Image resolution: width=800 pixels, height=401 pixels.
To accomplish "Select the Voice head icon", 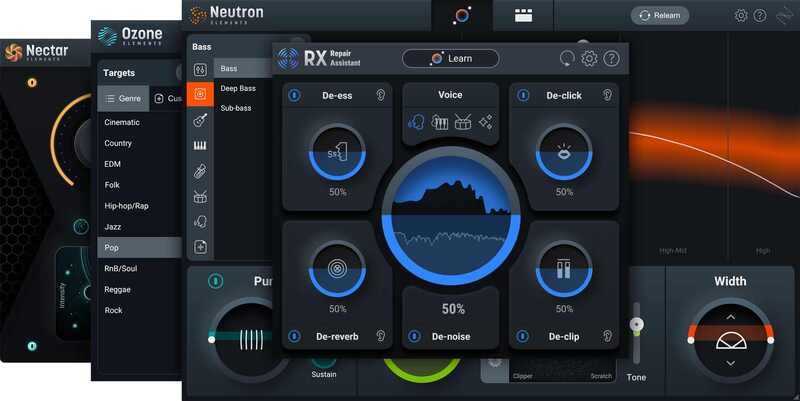I will 415,122.
